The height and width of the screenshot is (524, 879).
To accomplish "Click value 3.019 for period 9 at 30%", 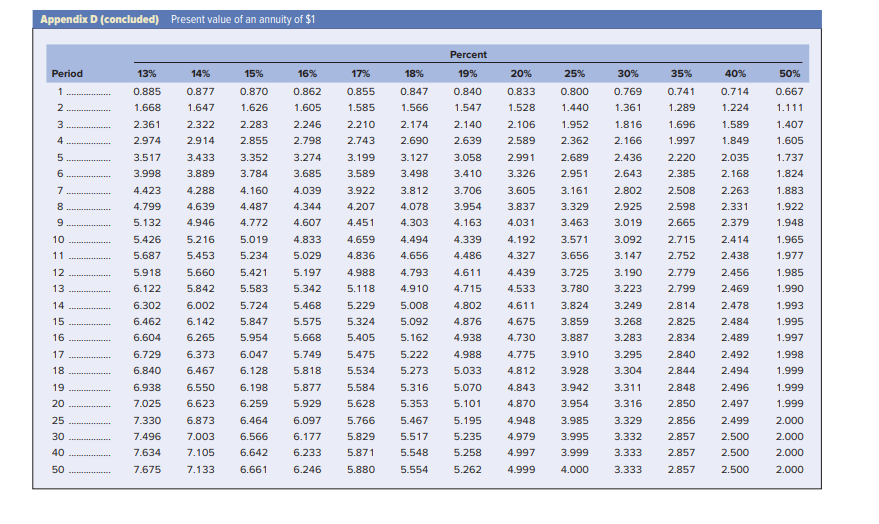I will click(x=628, y=222).
